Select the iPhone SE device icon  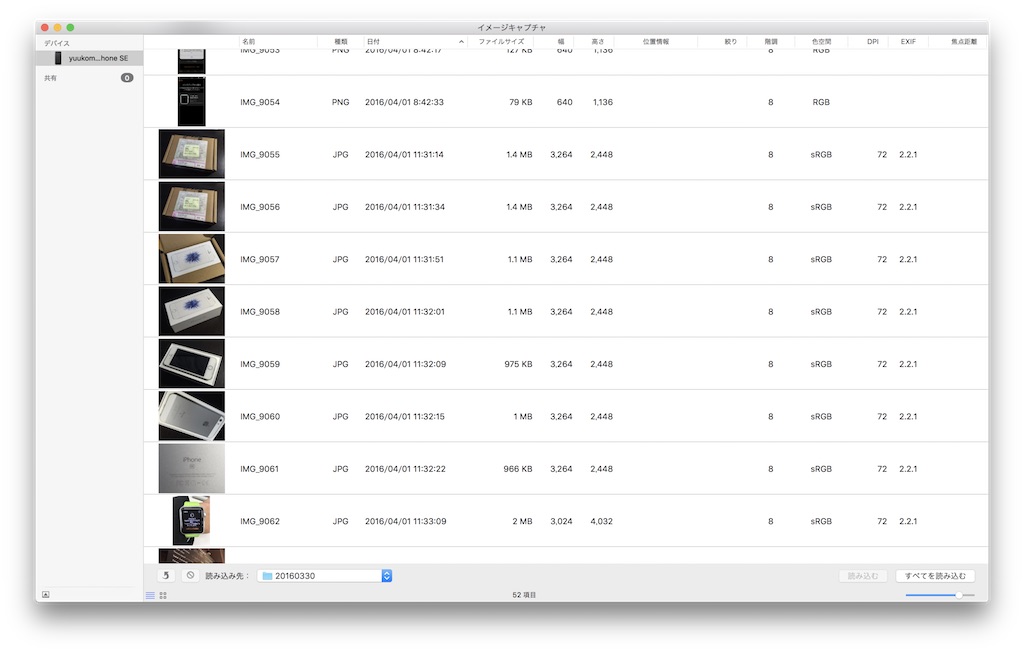(58, 58)
